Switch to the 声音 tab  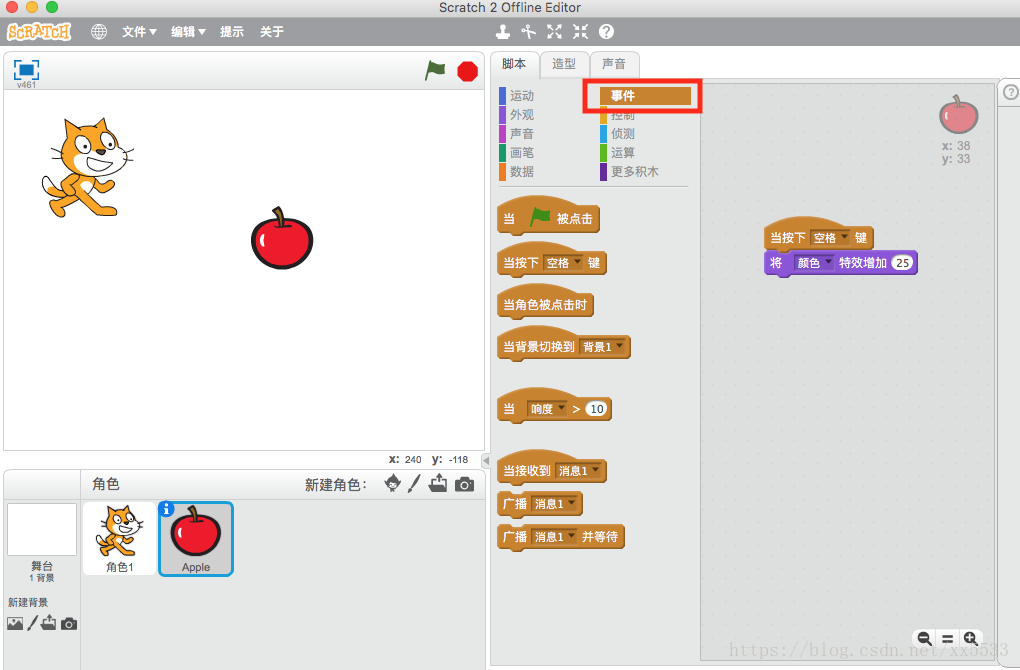pyautogui.click(x=614, y=64)
